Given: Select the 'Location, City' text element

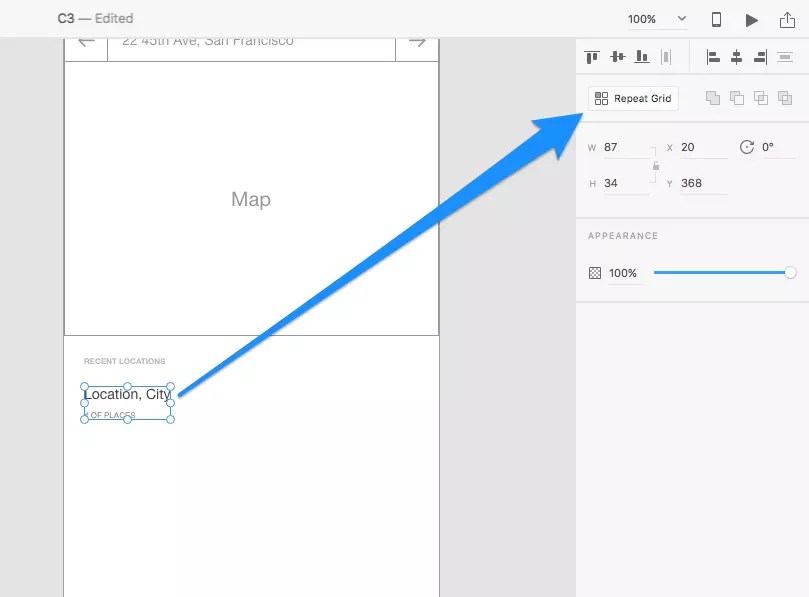Looking at the screenshot, I should pyautogui.click(x=127, y=394).
